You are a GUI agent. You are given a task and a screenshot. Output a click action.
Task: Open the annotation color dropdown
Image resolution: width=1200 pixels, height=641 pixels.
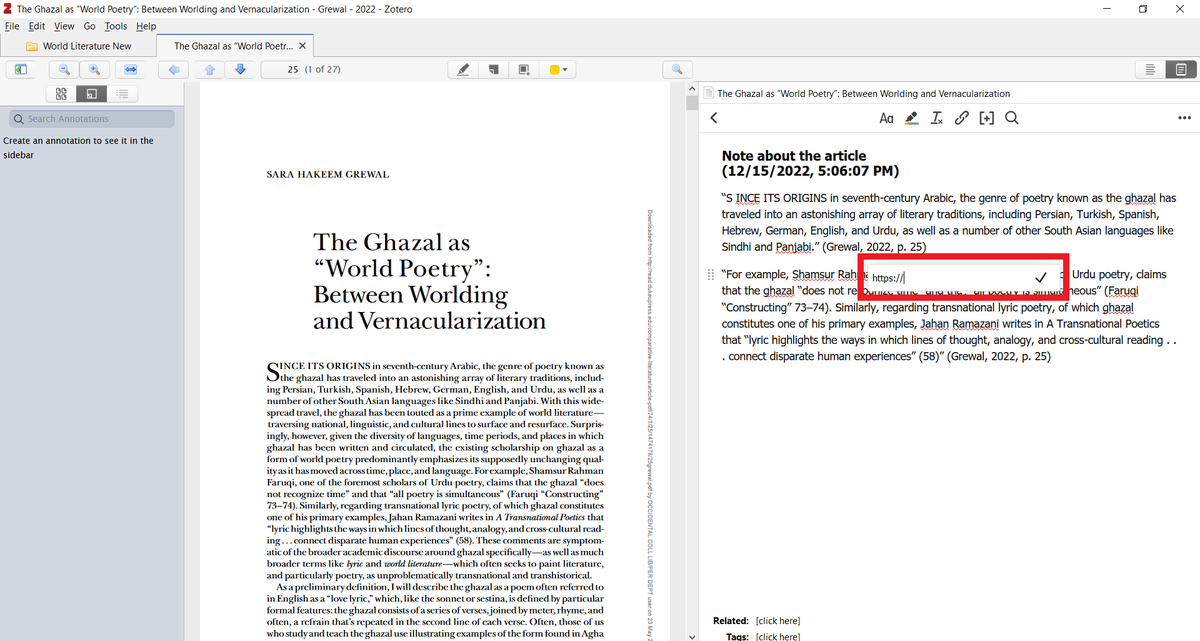click(x=558, y=69)
